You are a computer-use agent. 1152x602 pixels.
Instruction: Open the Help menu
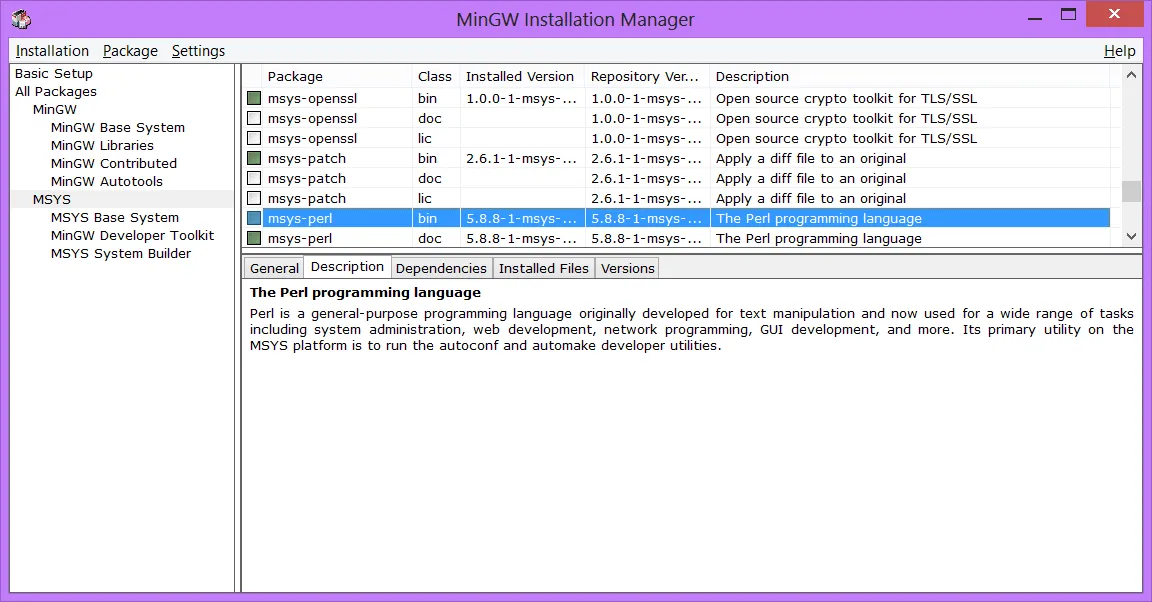(1119, 51)
